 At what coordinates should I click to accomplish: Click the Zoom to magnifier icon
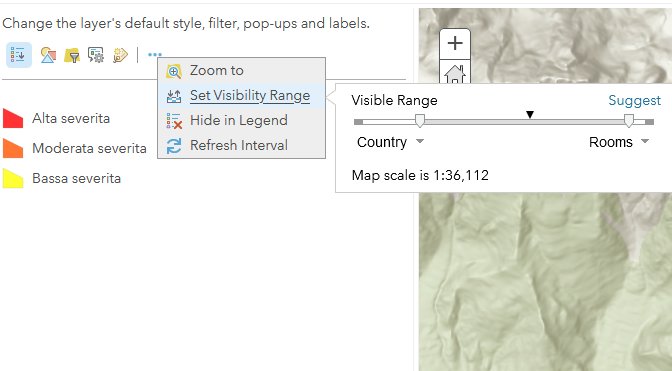[x=174, y=71]
